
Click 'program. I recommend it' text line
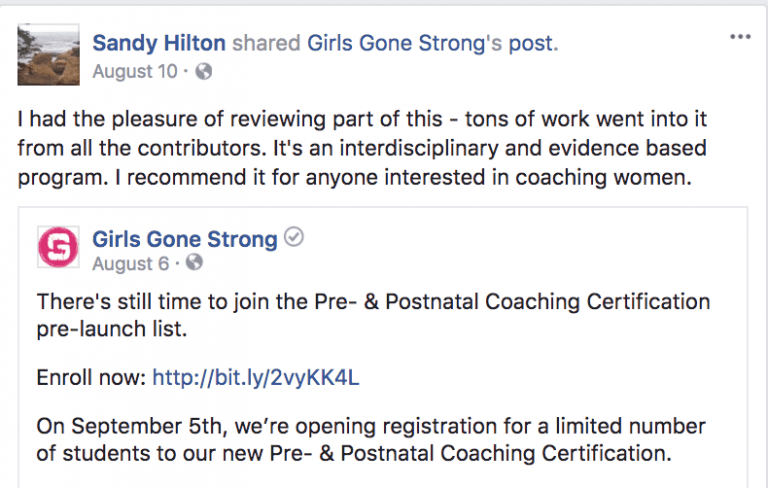355,177
